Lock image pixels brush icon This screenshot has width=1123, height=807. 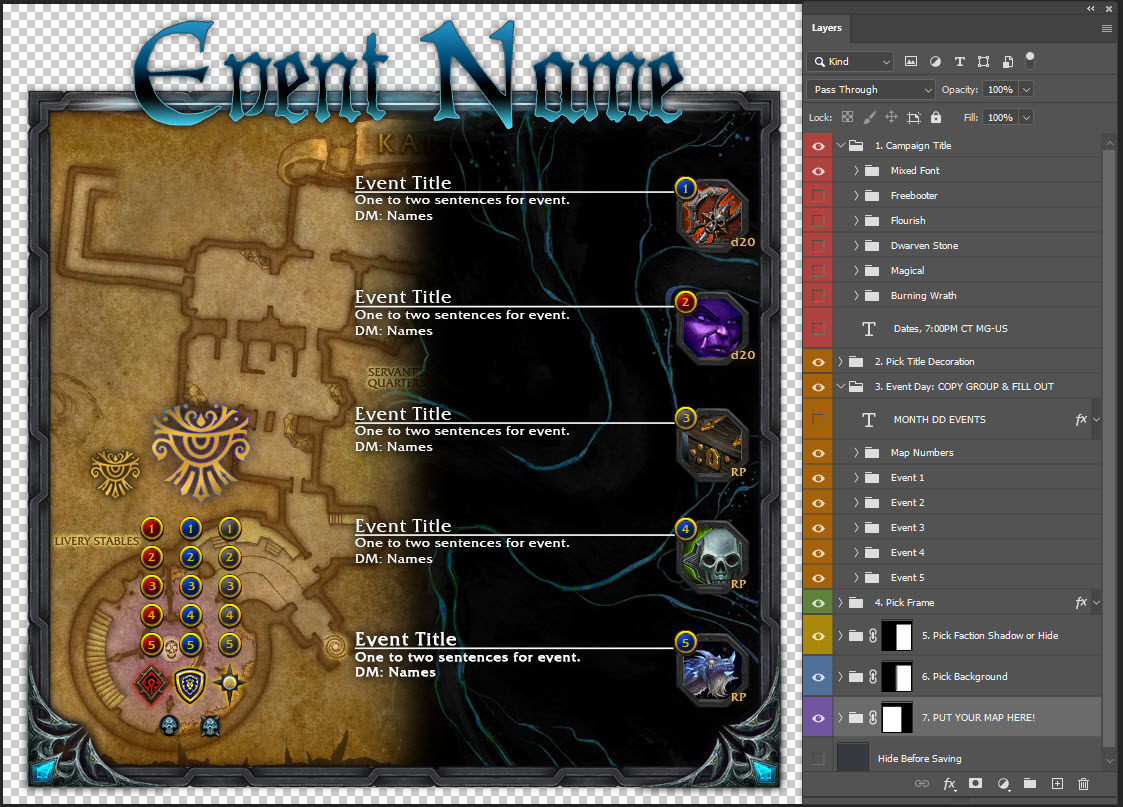(x=869, y=117)
